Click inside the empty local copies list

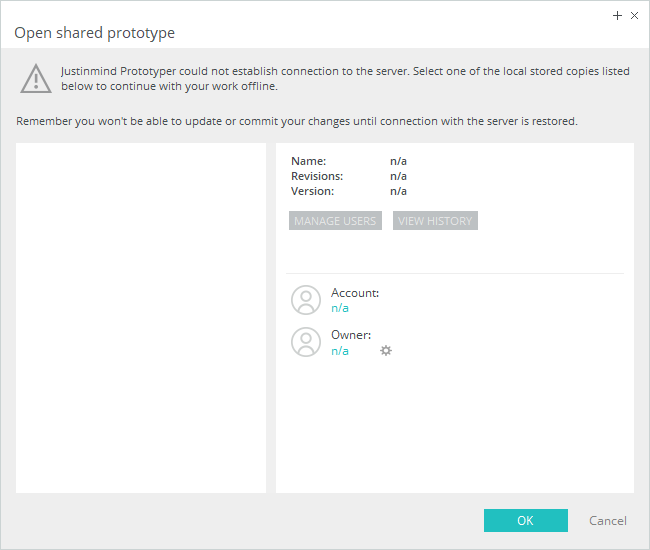pos(141,318)
